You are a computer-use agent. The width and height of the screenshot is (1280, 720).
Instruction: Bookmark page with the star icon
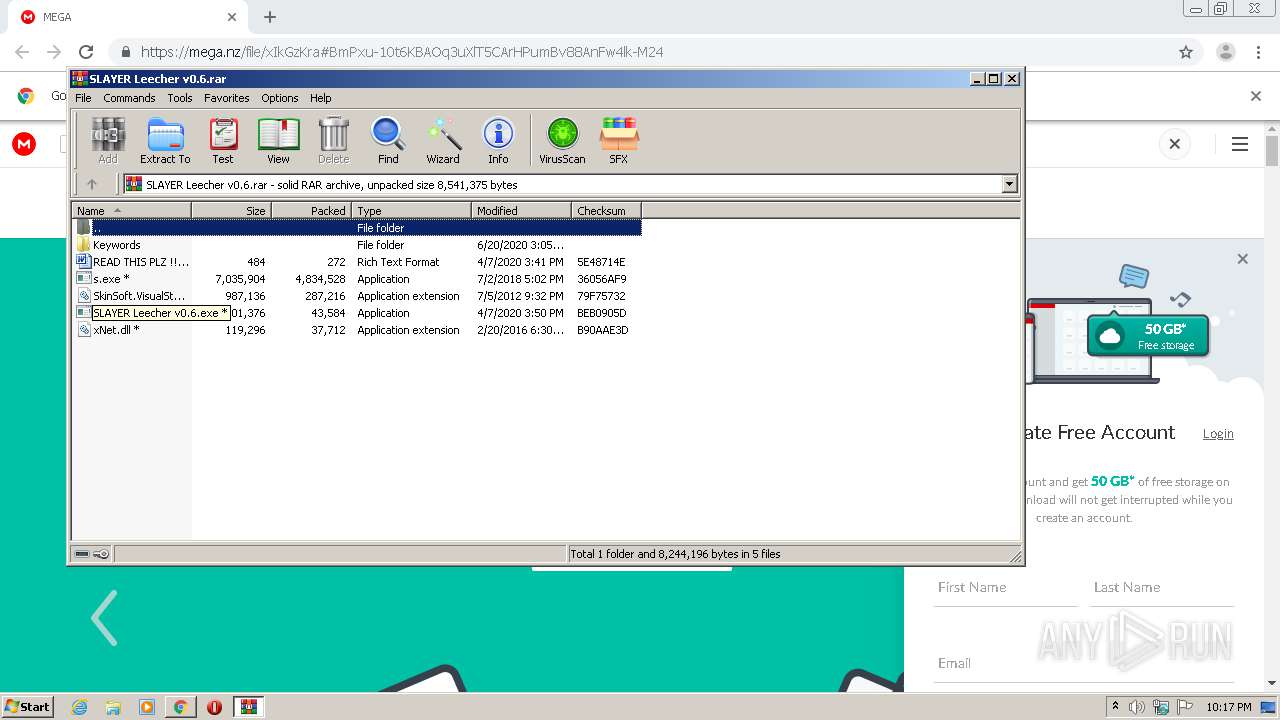click(1186, 52)
